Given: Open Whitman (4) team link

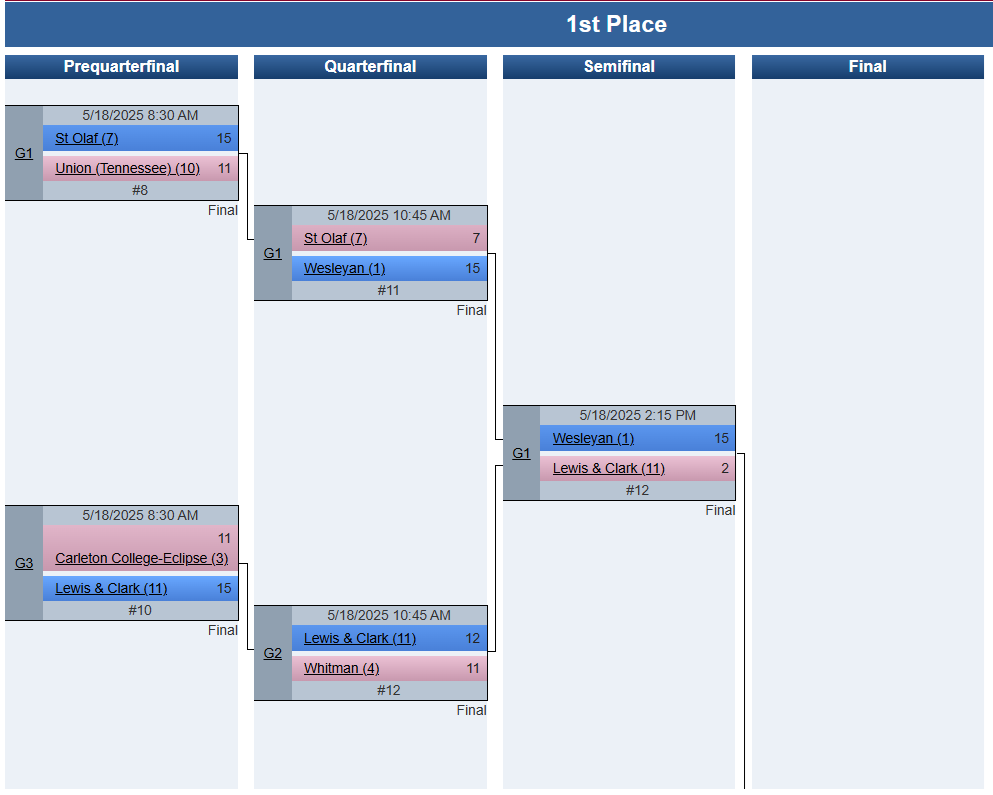Looking at the screenshot, I should (341, 668).
